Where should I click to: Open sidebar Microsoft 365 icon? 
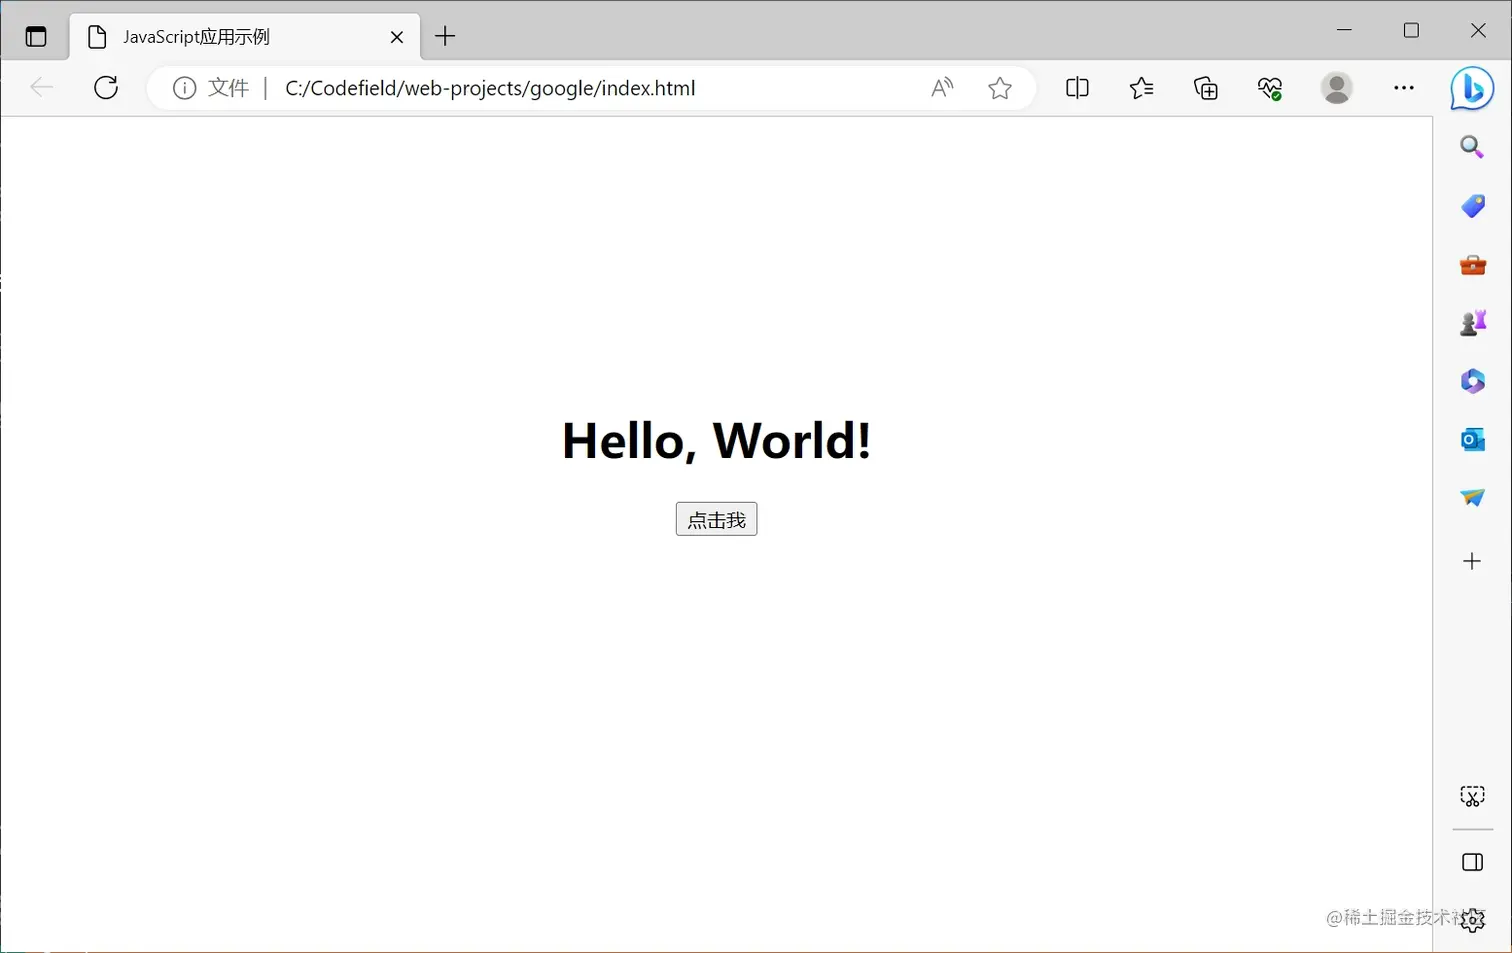(1472, 381)
